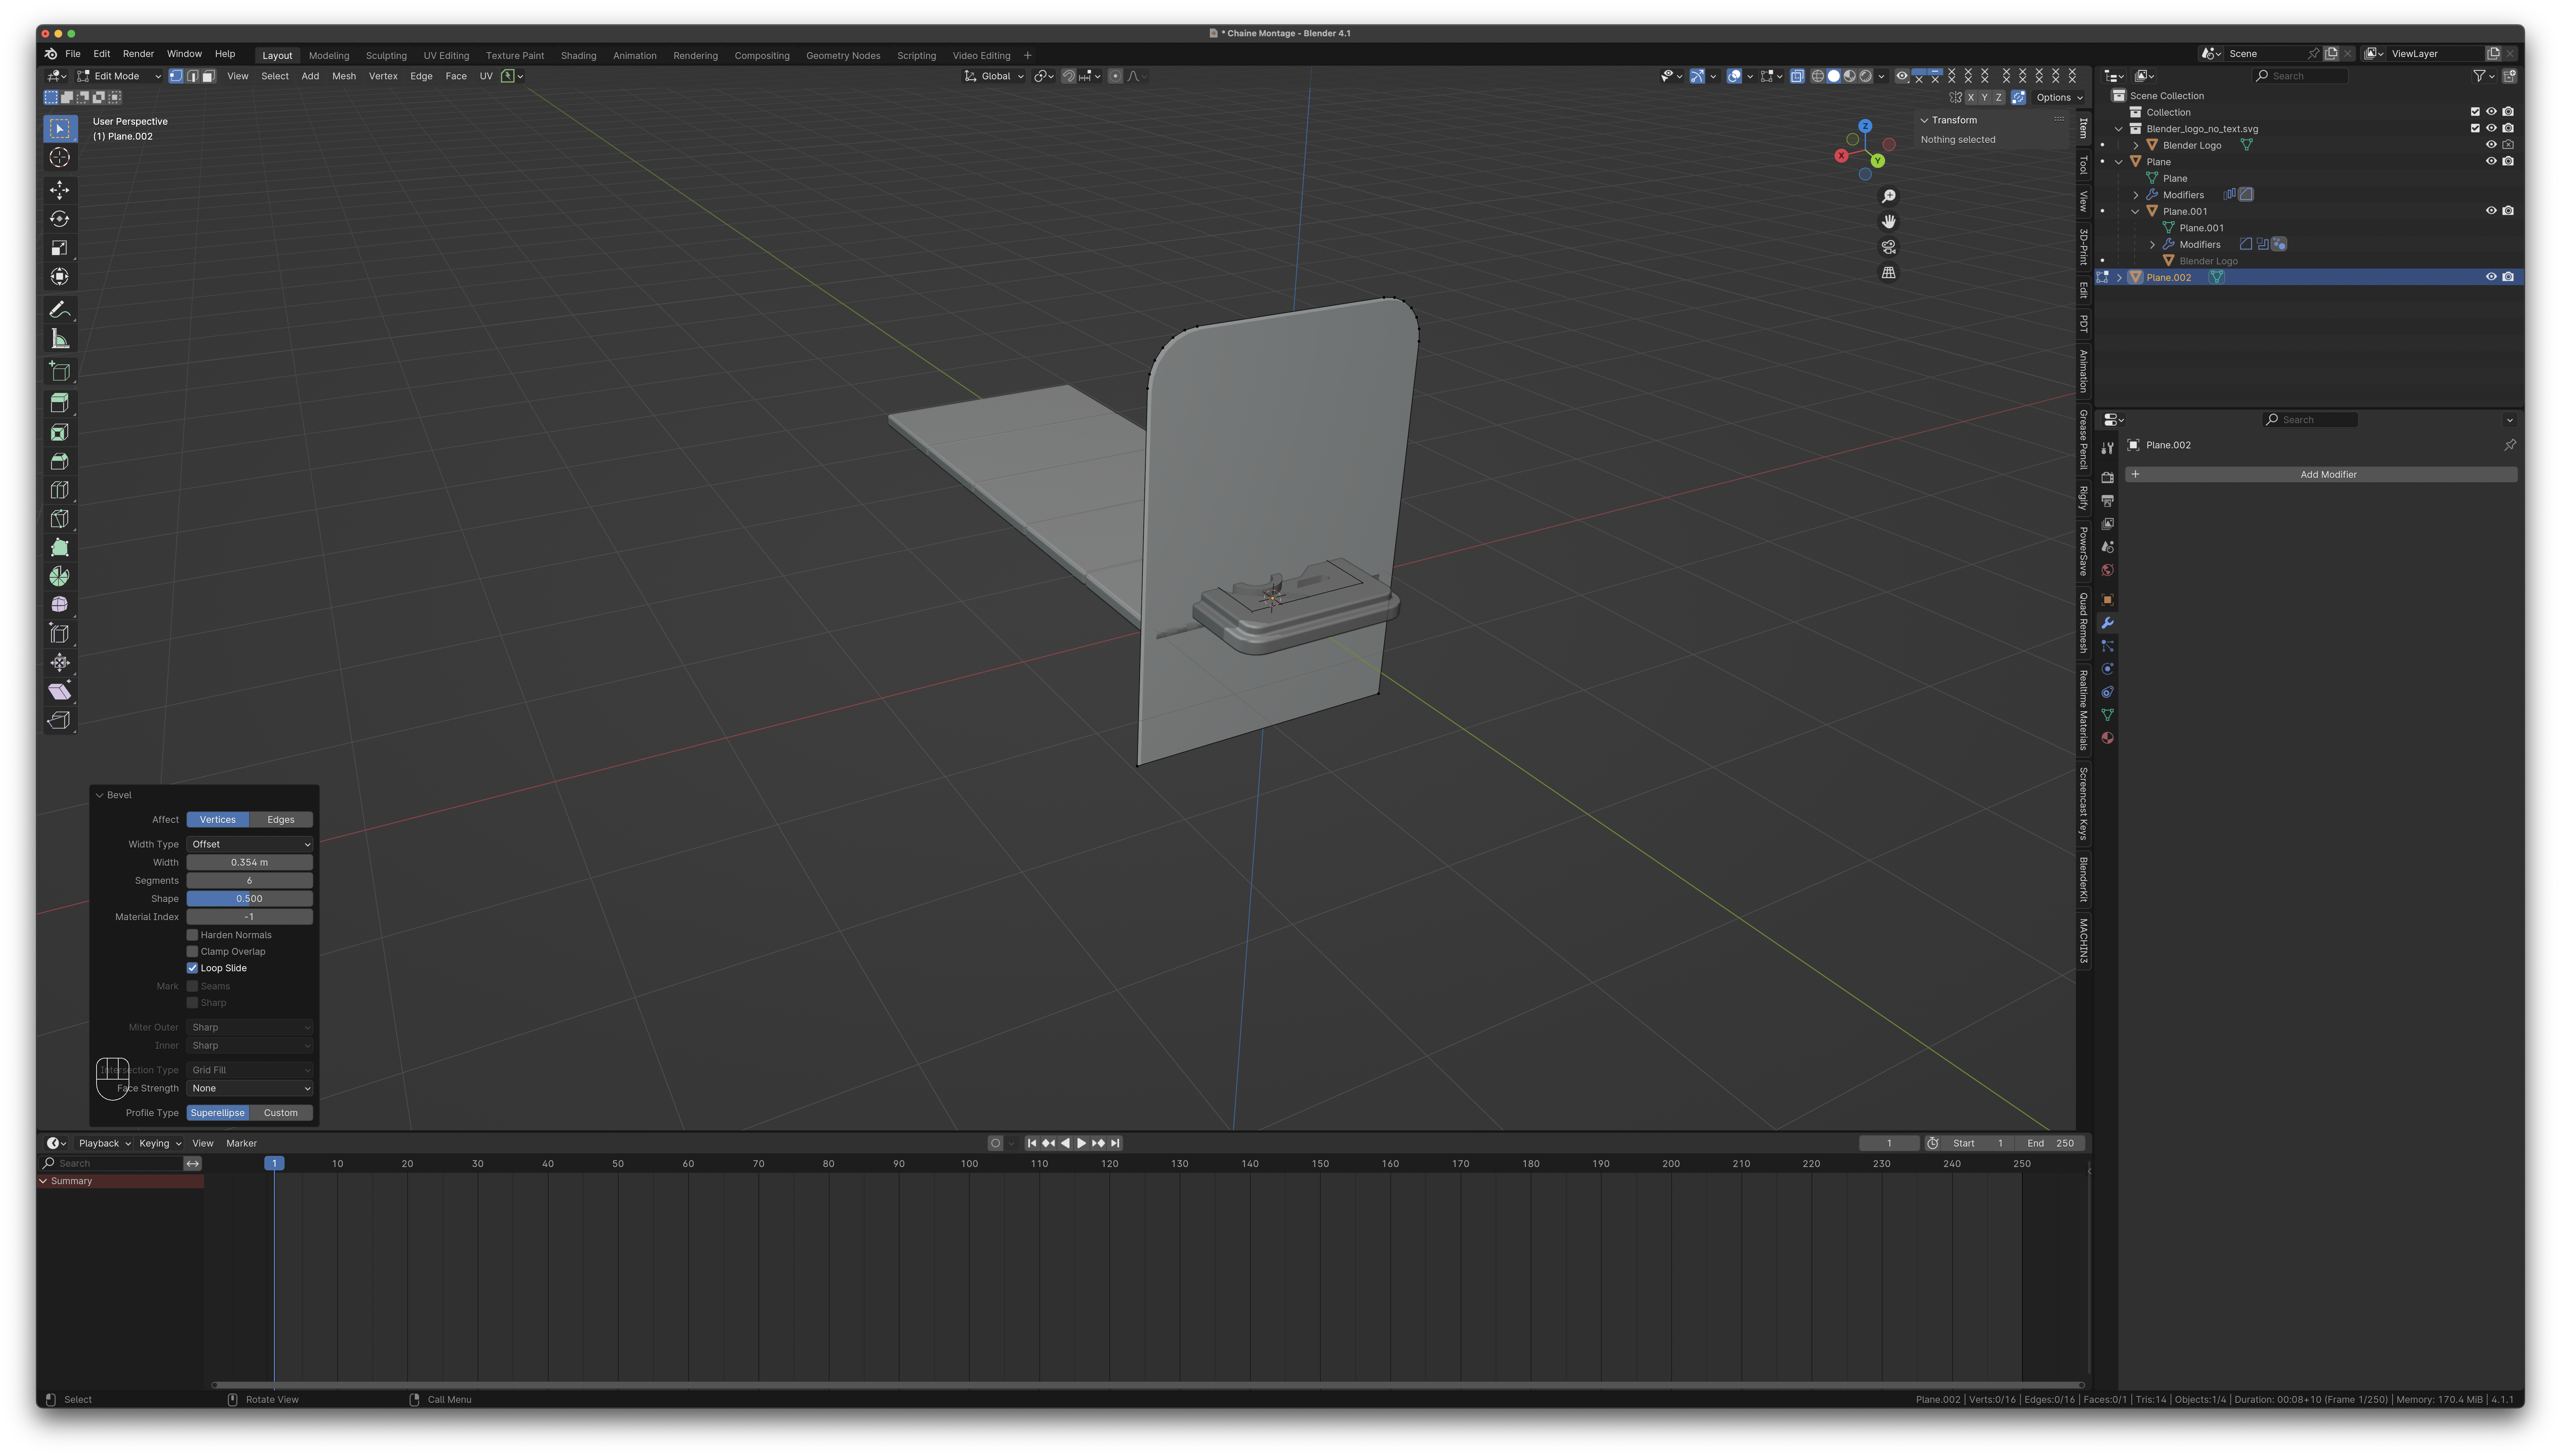
Task: Select the Cursor tool in toolbar
Action: pyautogui.click(x=60, y=157)
